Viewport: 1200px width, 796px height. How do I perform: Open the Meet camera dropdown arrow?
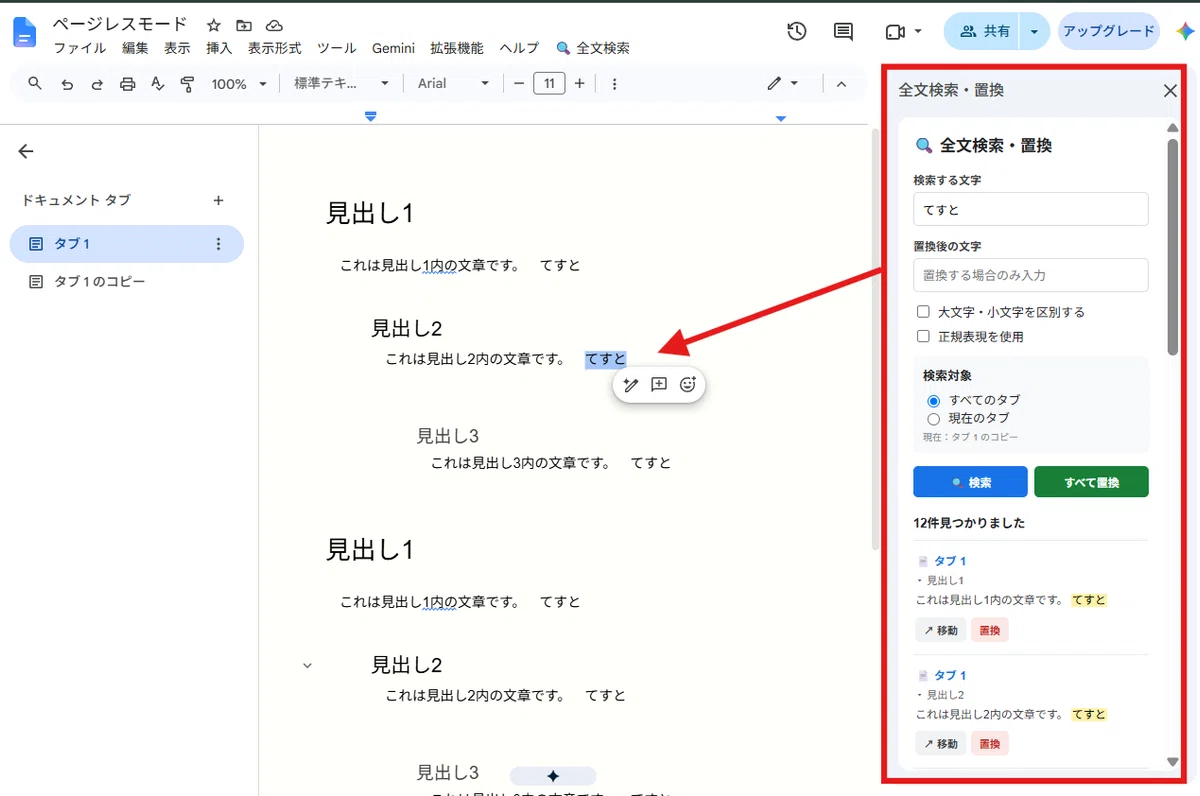point(918,32)
